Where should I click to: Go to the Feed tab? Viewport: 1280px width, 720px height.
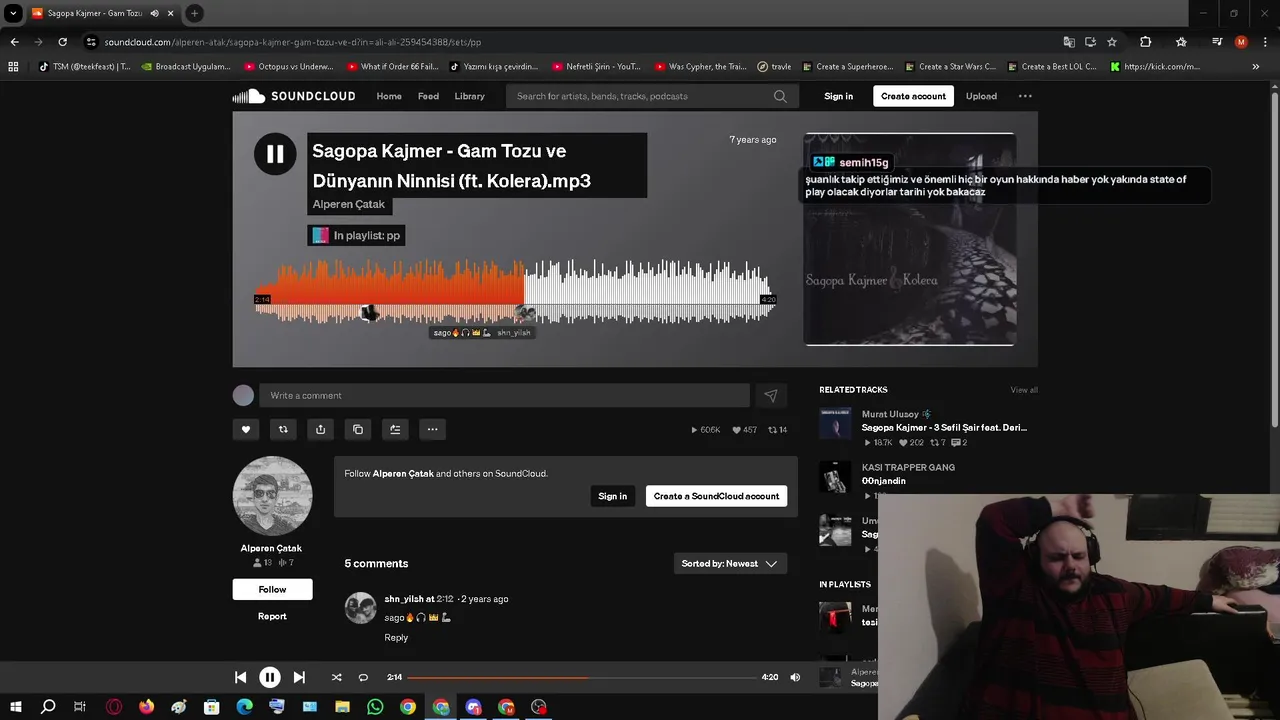428,96
